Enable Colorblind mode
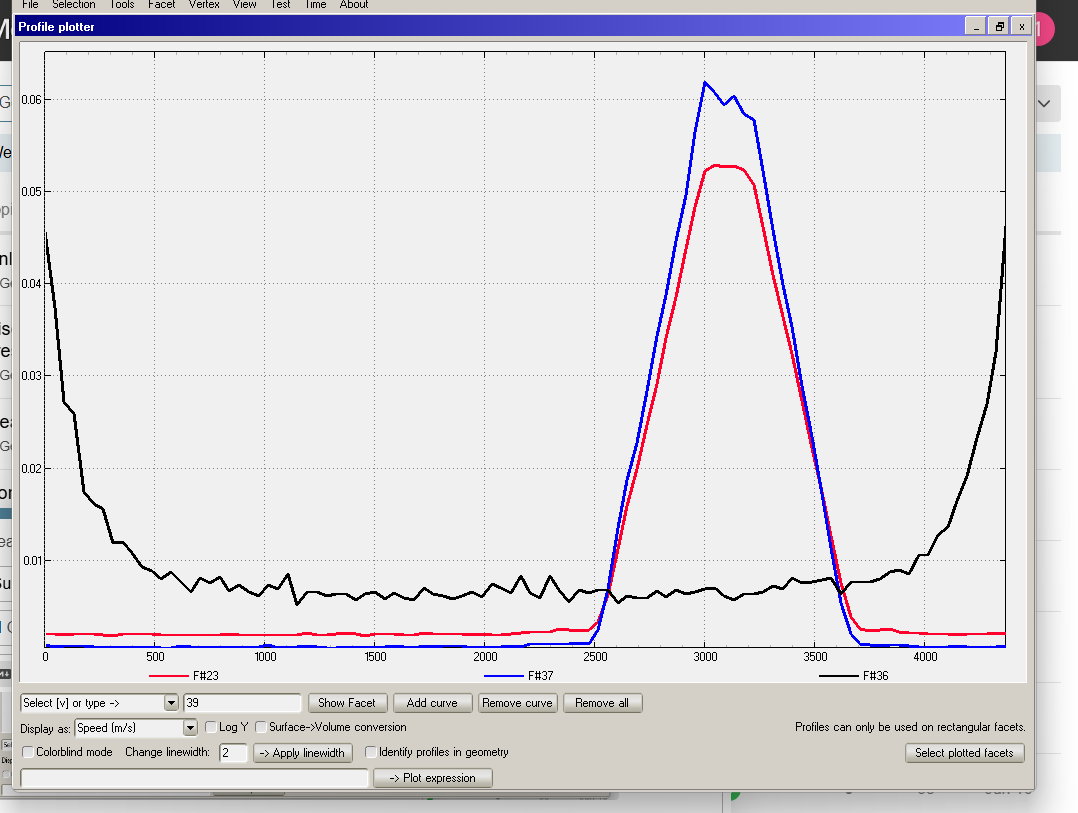Screen dimensions: 1078x813 (x=28, y=752)
